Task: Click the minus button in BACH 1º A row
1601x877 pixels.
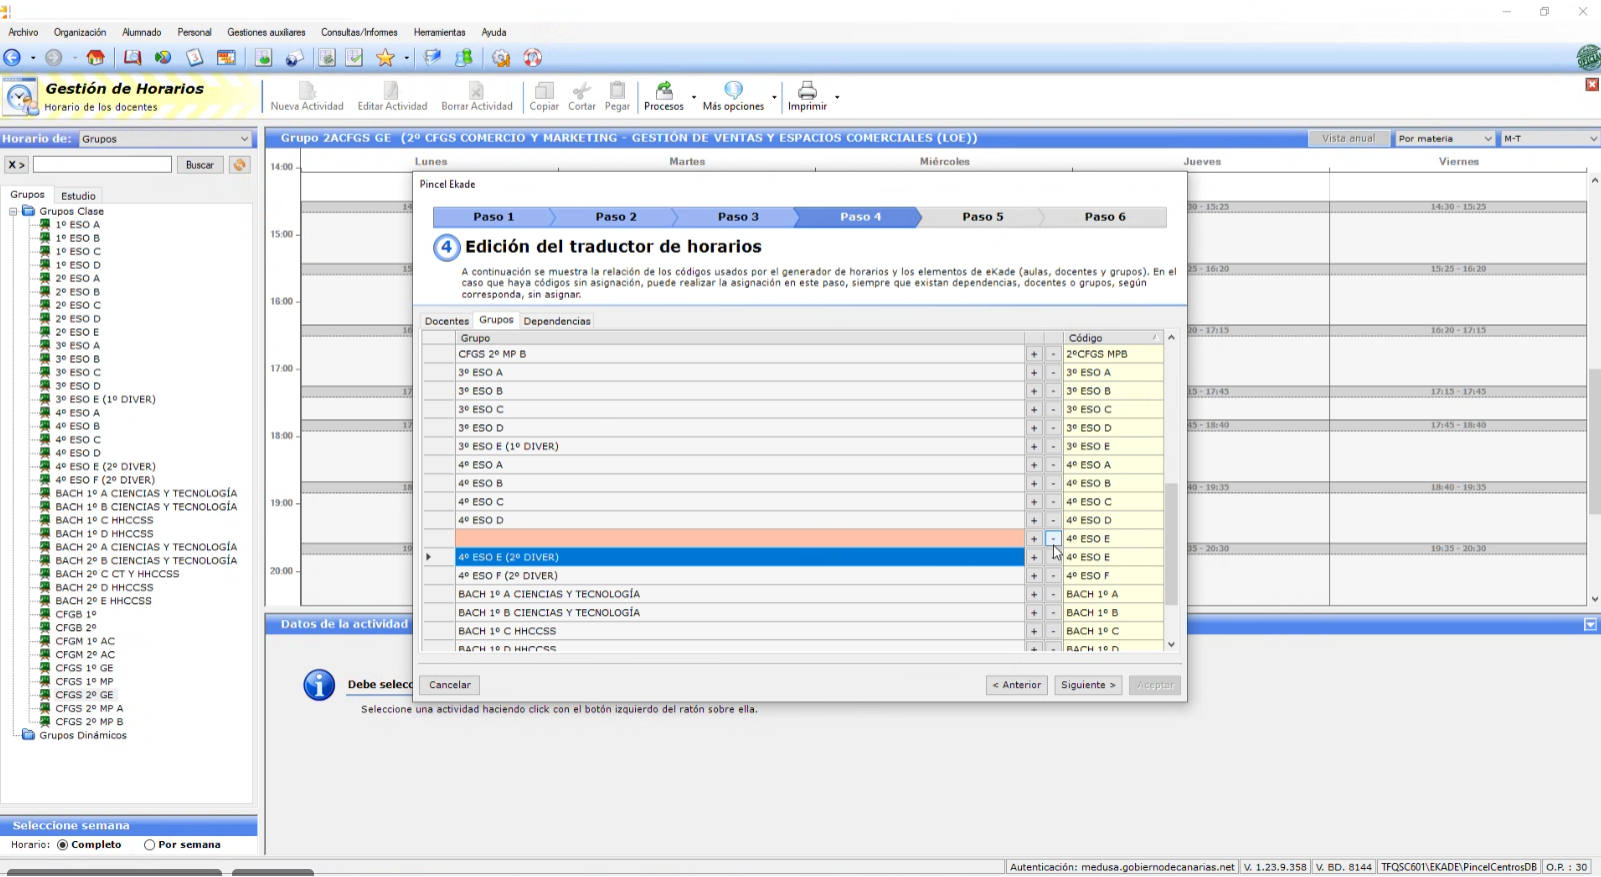Action: (1053, 594)
